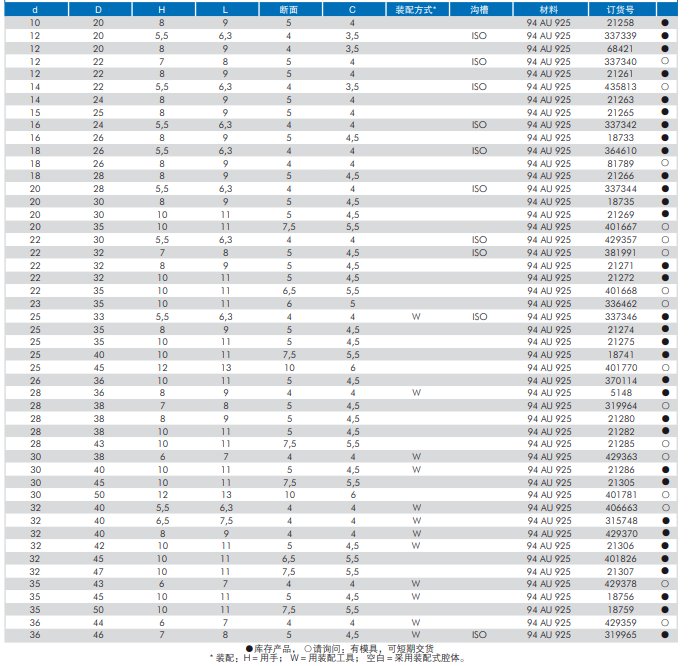Click the W cell in order 406663 row
The height and width of the screenshot is (666, 691).
pyautogui.click(x=416, y=507)
